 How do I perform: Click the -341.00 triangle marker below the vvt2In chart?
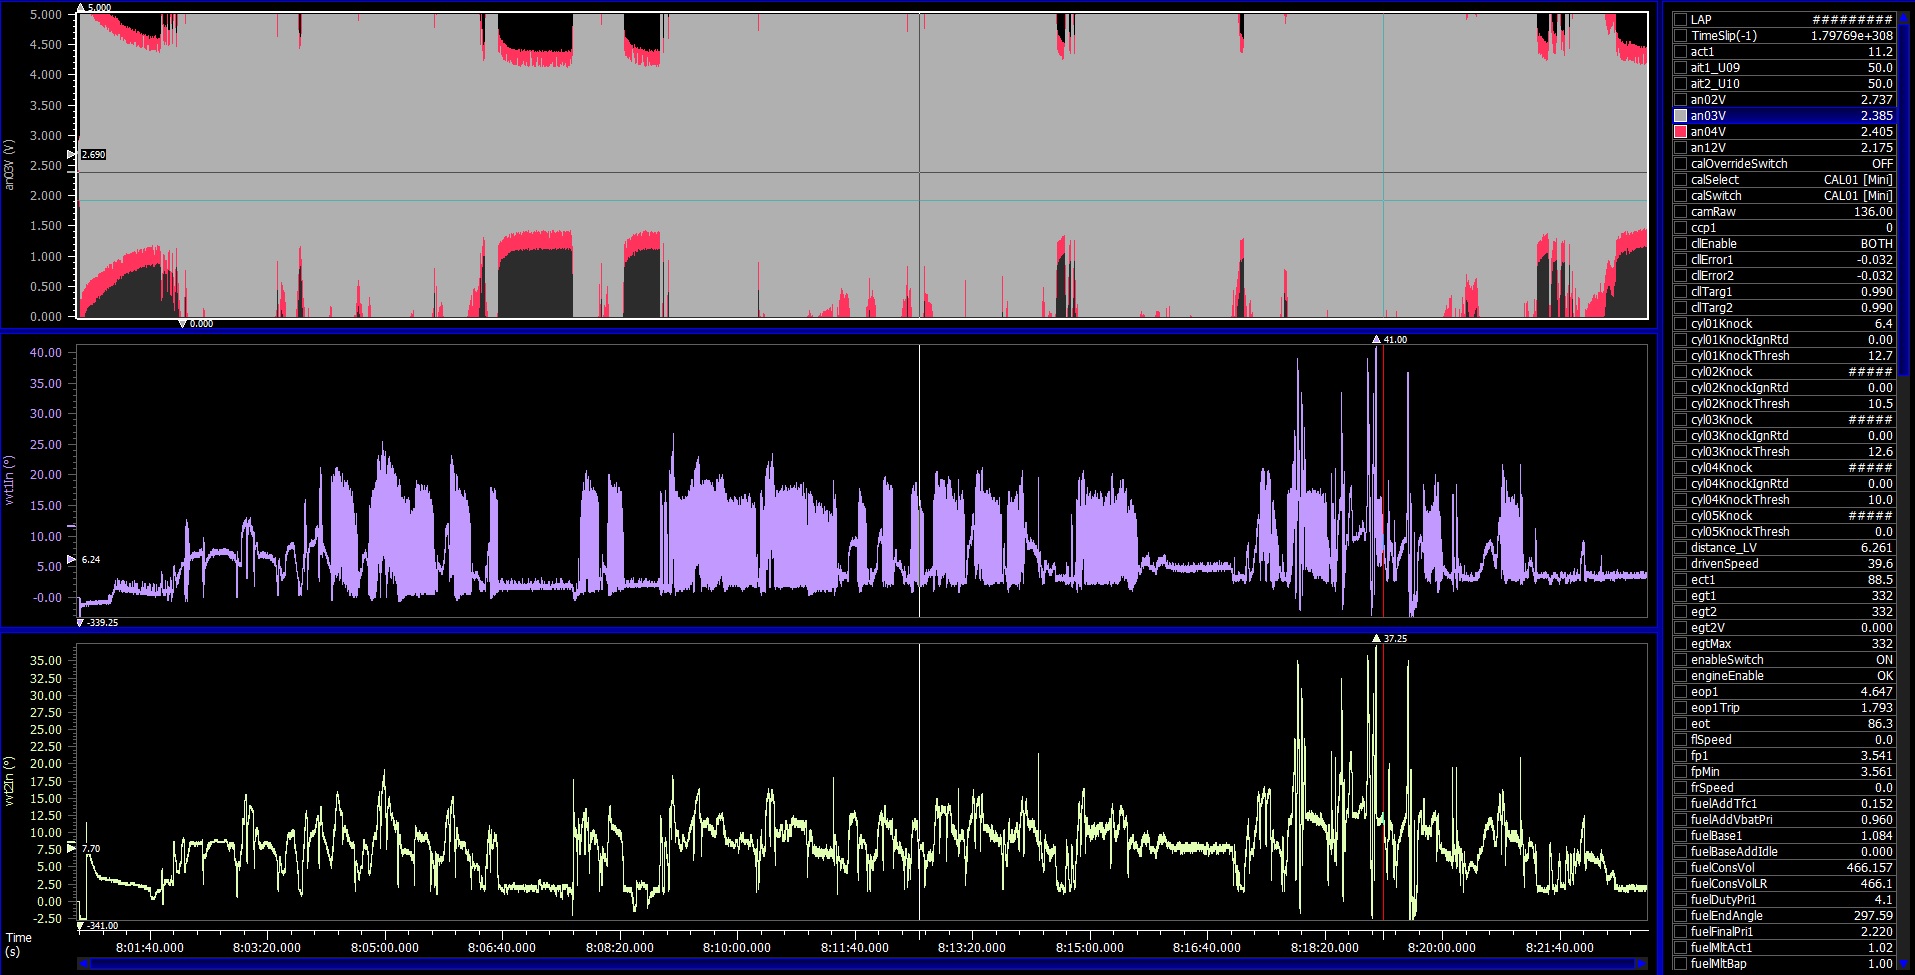pyautogui.click(x=80, y=926)
